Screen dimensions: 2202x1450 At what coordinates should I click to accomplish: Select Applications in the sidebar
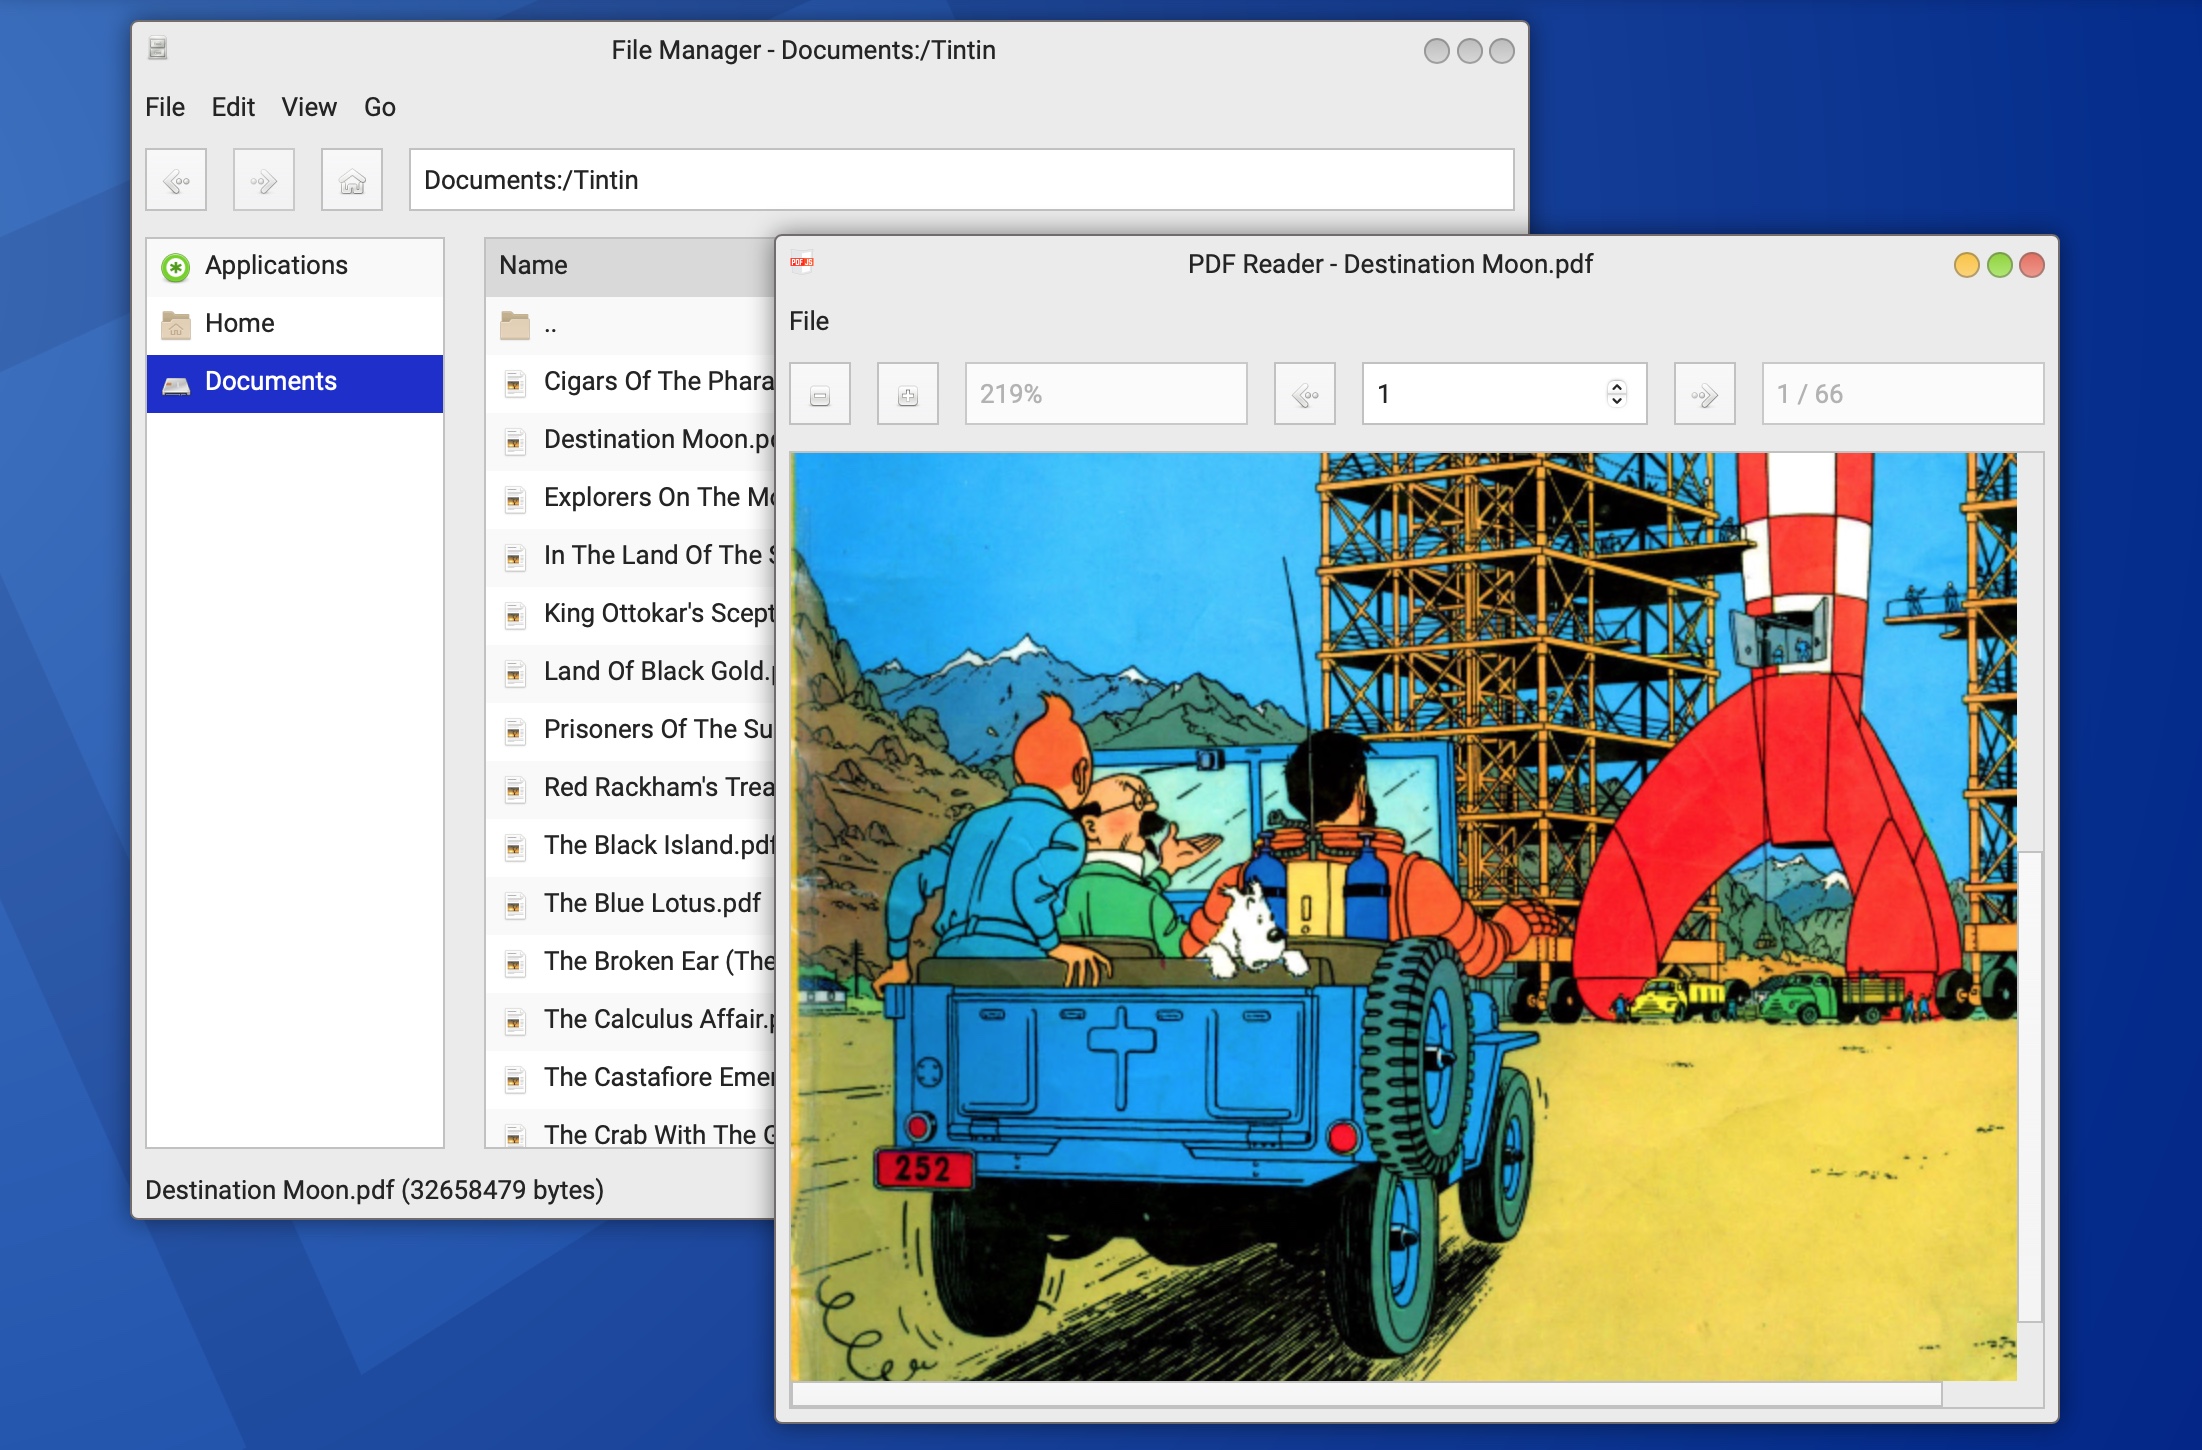pos(276,266)
